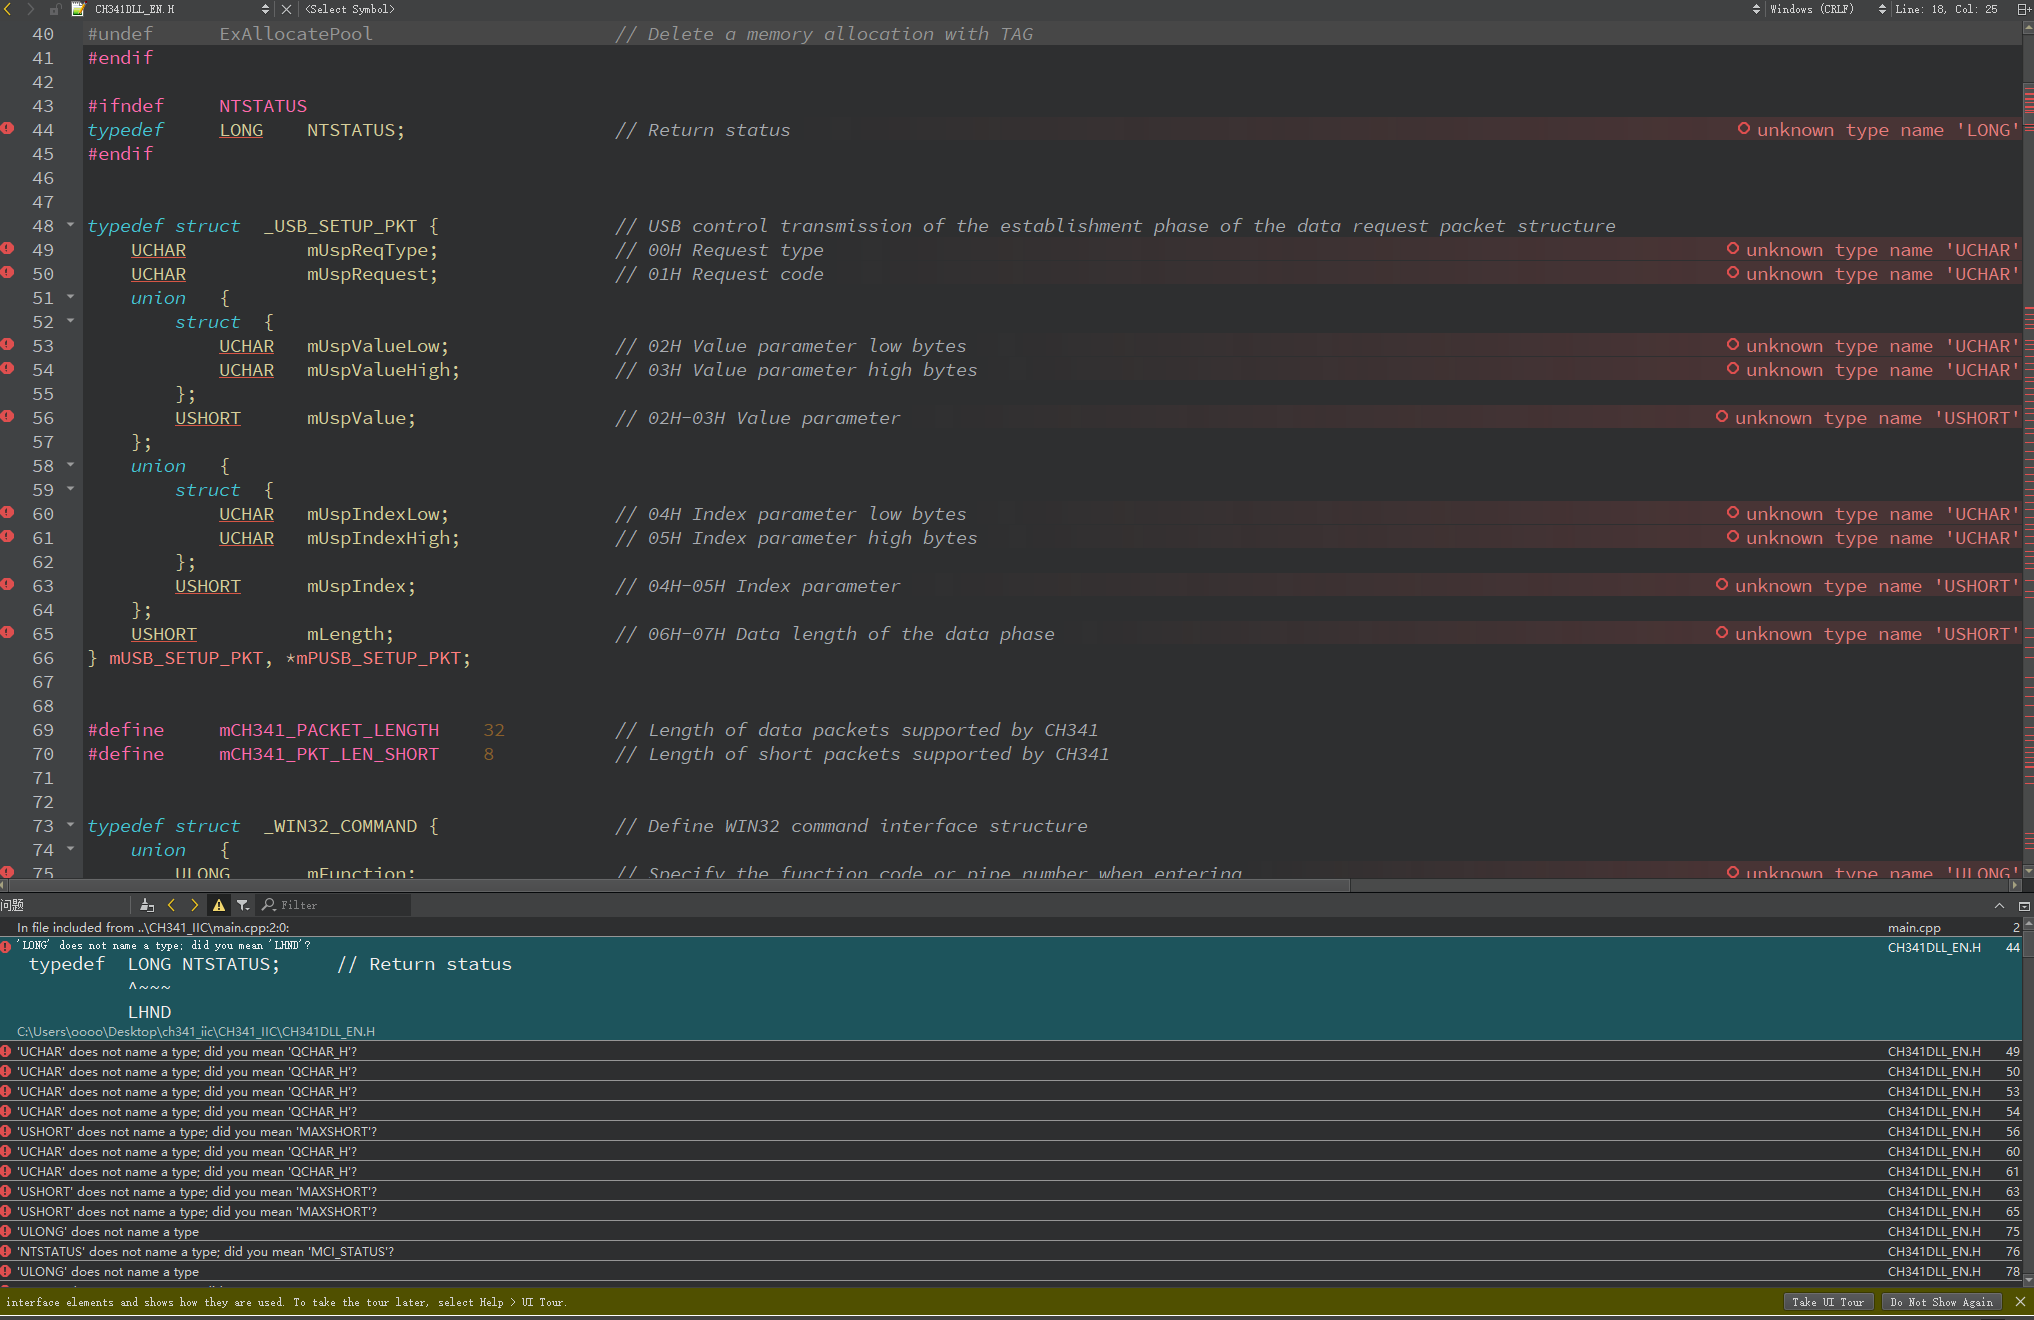The width and height of the screenshot is (2034, 1320).
Task: Click the issues pane vertical scrollbar
Action: pos(2027,1100)
